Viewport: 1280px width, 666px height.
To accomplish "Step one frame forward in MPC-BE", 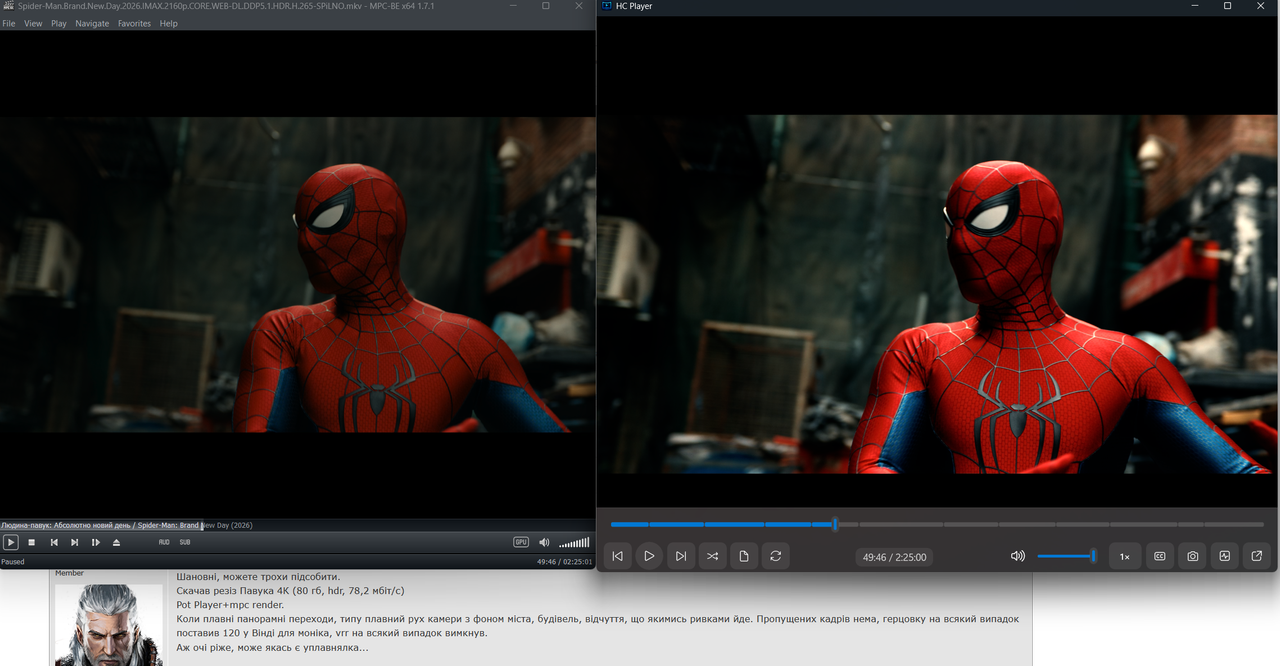I will [96, 542].
